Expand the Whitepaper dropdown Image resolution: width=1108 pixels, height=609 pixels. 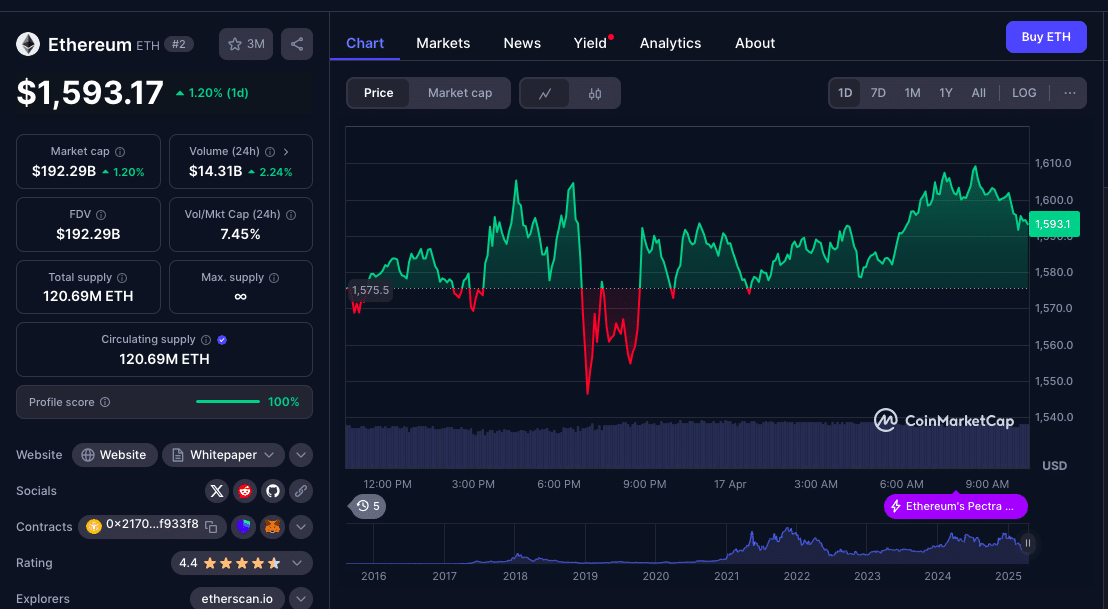(268, 455)
